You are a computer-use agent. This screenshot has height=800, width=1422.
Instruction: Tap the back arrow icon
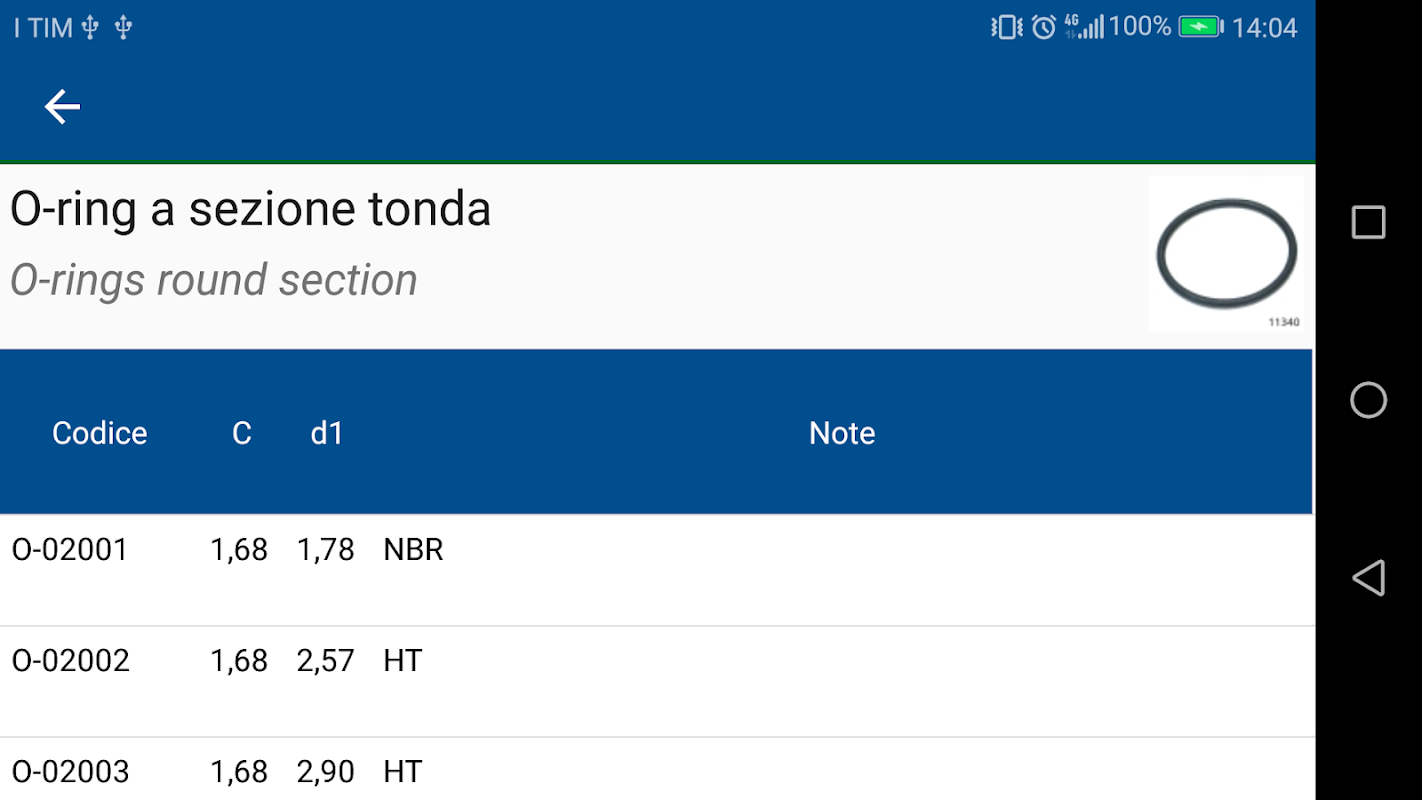tap(62, 107)
